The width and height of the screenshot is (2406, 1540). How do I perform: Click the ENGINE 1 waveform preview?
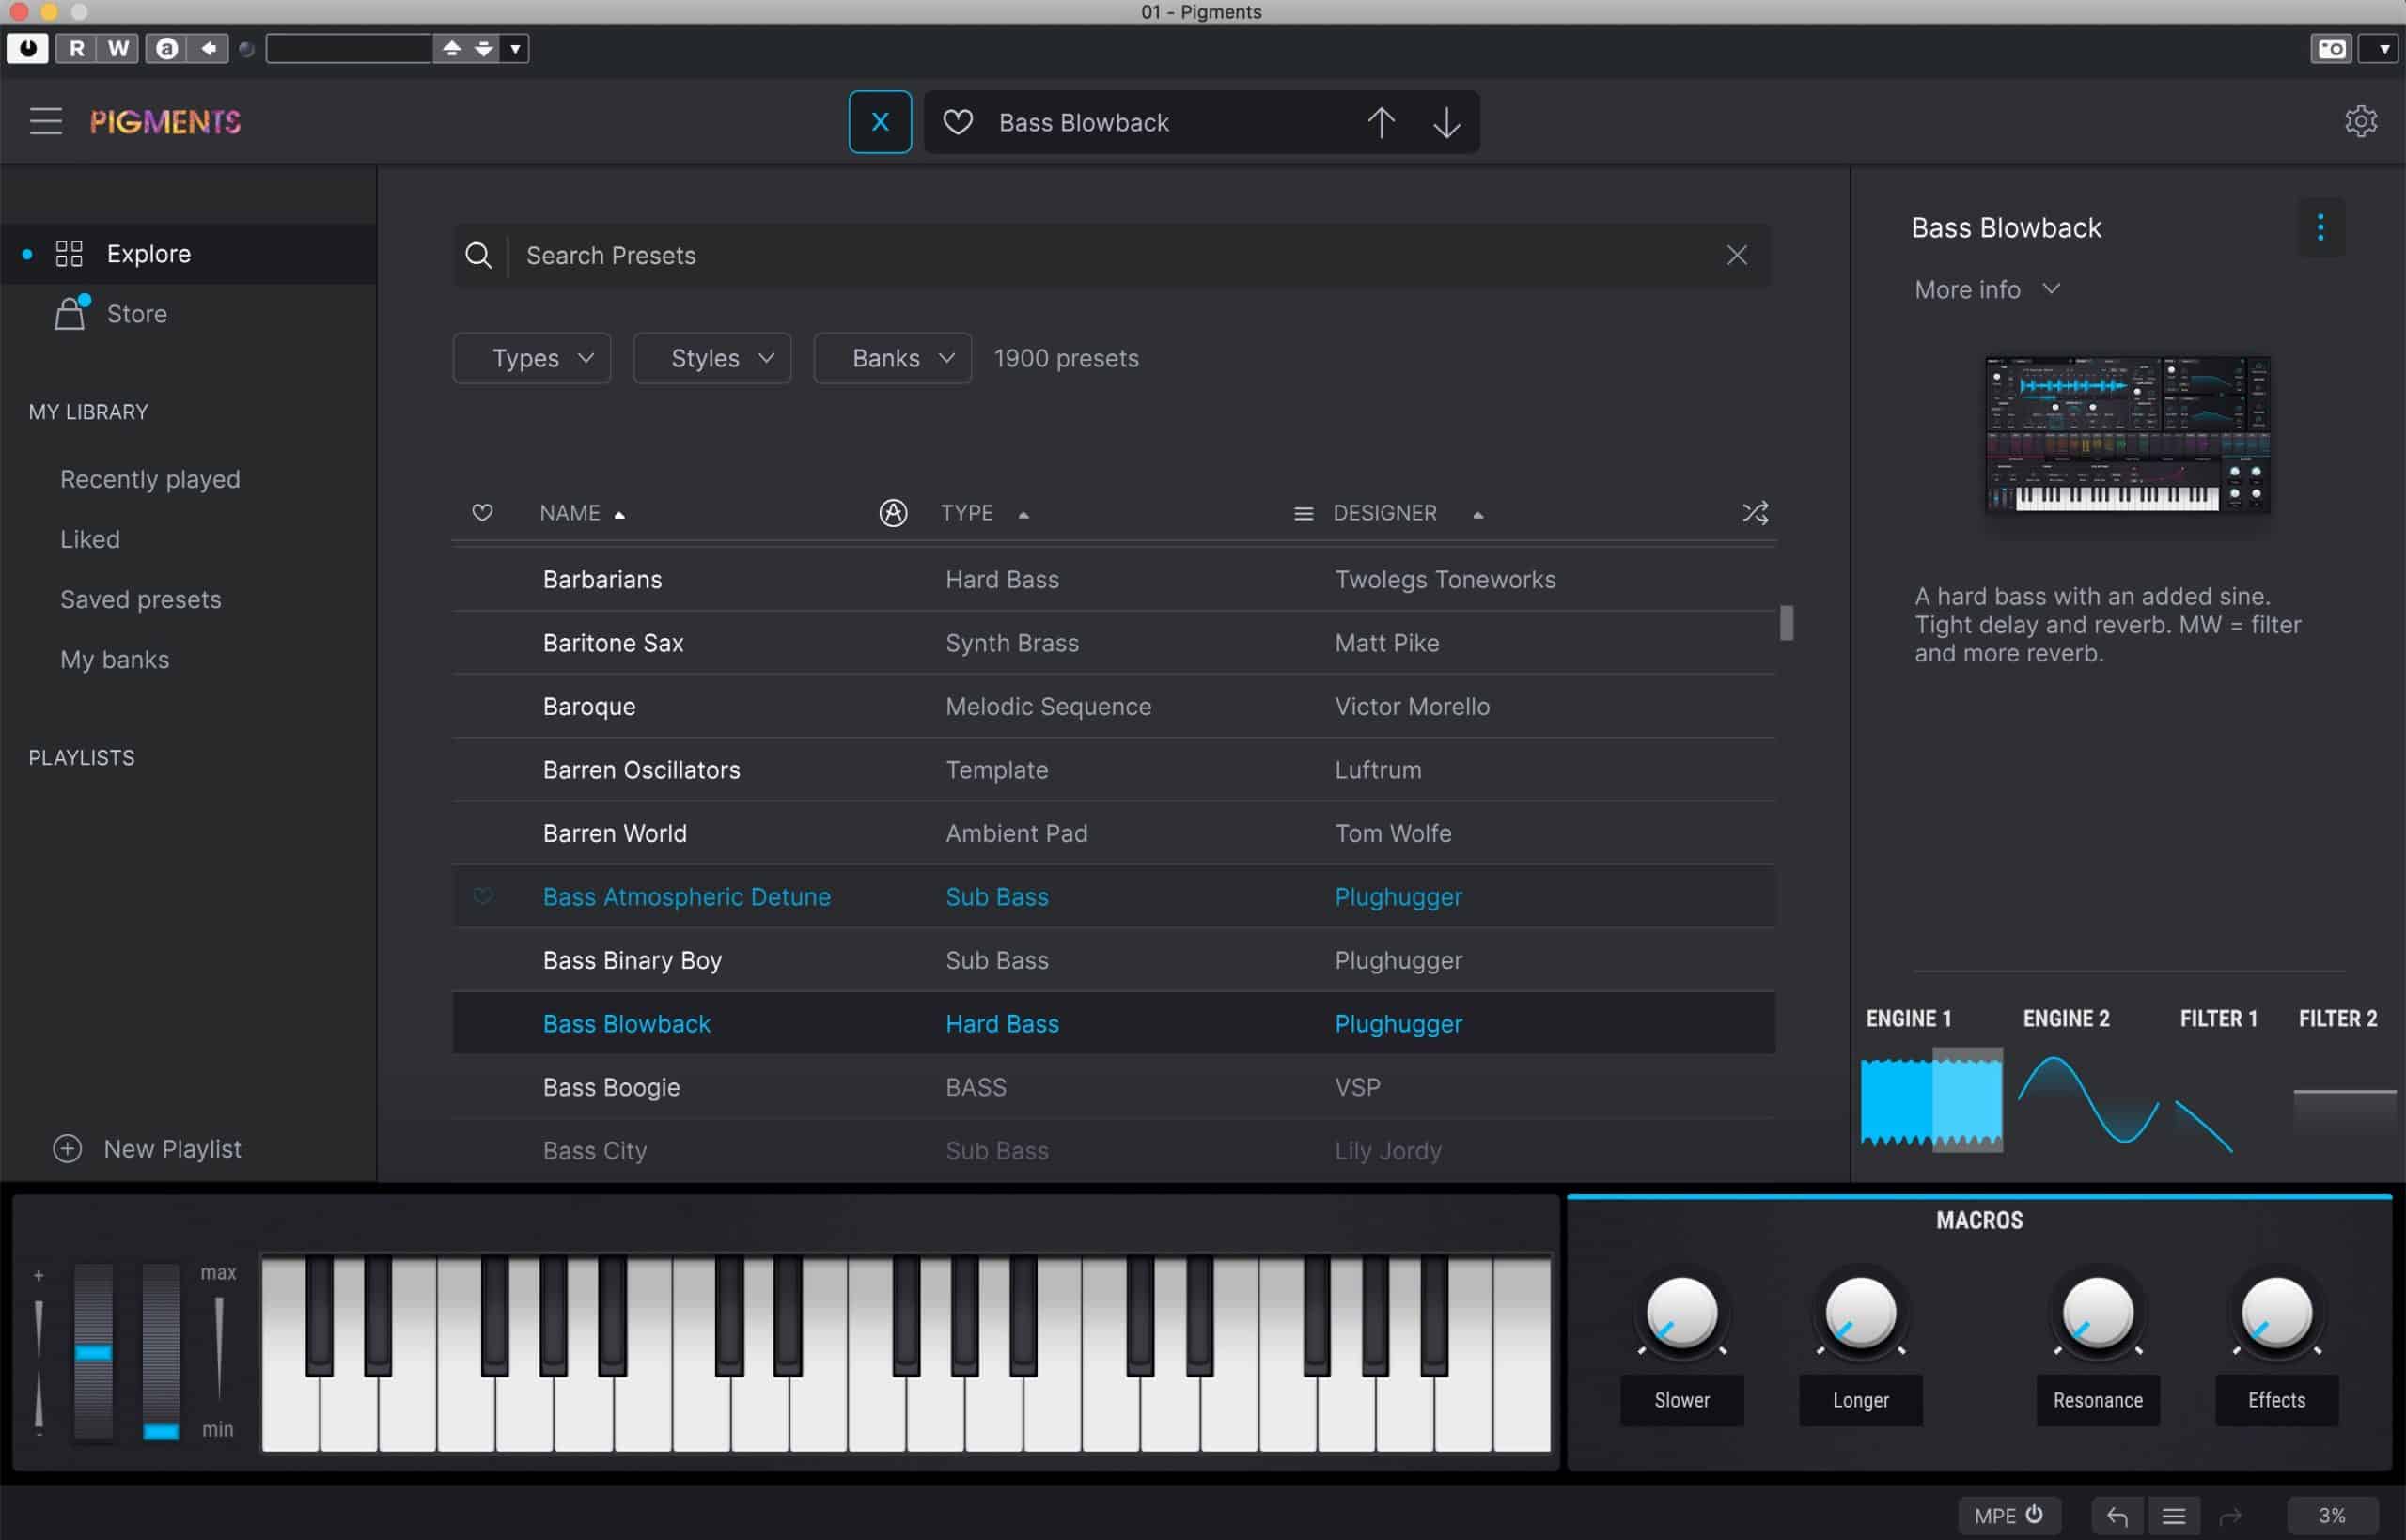(x=1931, y=1099)
